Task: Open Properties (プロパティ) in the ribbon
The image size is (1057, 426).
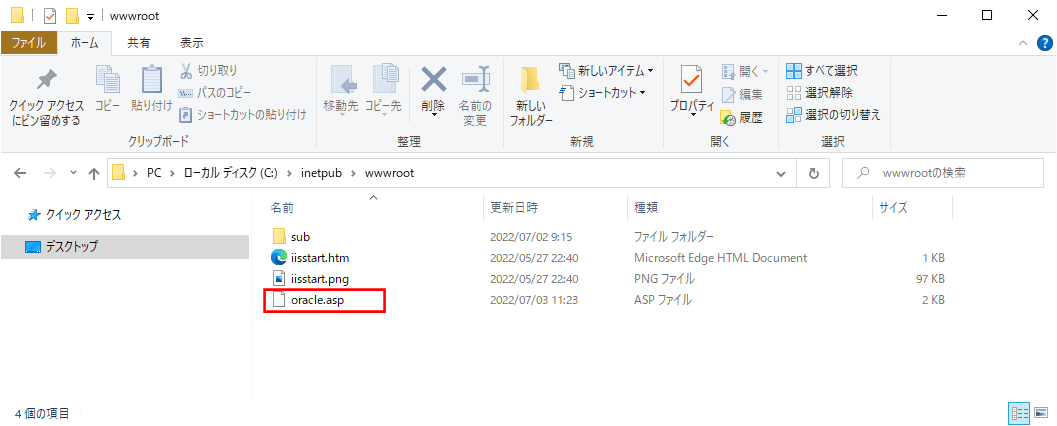Action: coord(691,88)
